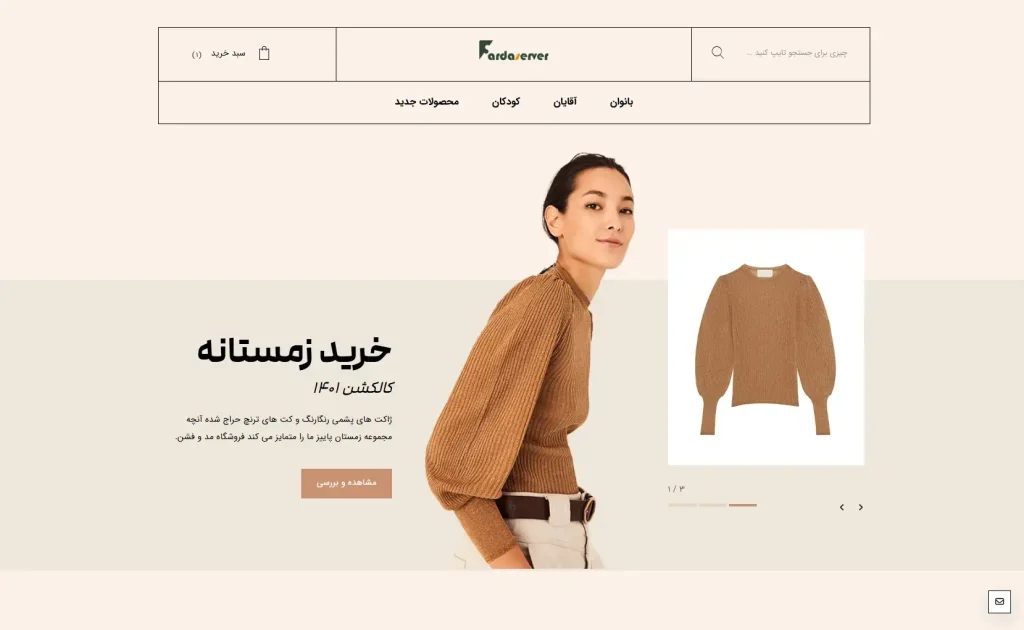
Task: Open محصولات جدید menu item
Action: pyautogui.click(x=426, y=102)
